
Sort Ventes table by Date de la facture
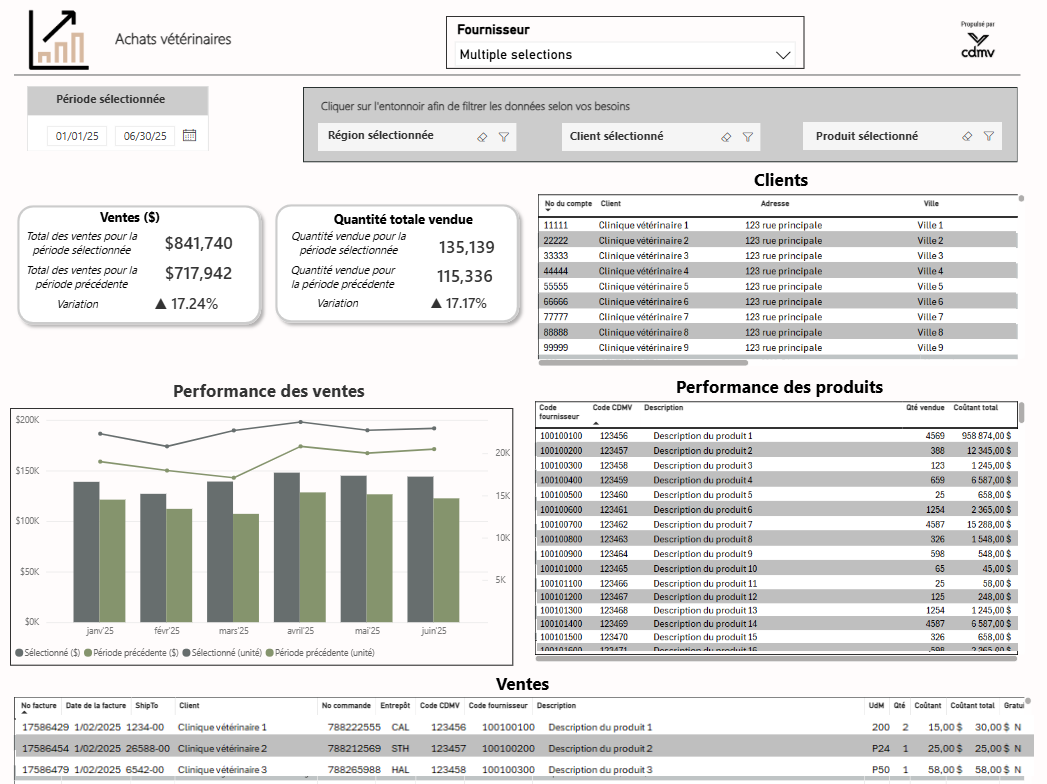pyautogui.click(x=97, y=706)
